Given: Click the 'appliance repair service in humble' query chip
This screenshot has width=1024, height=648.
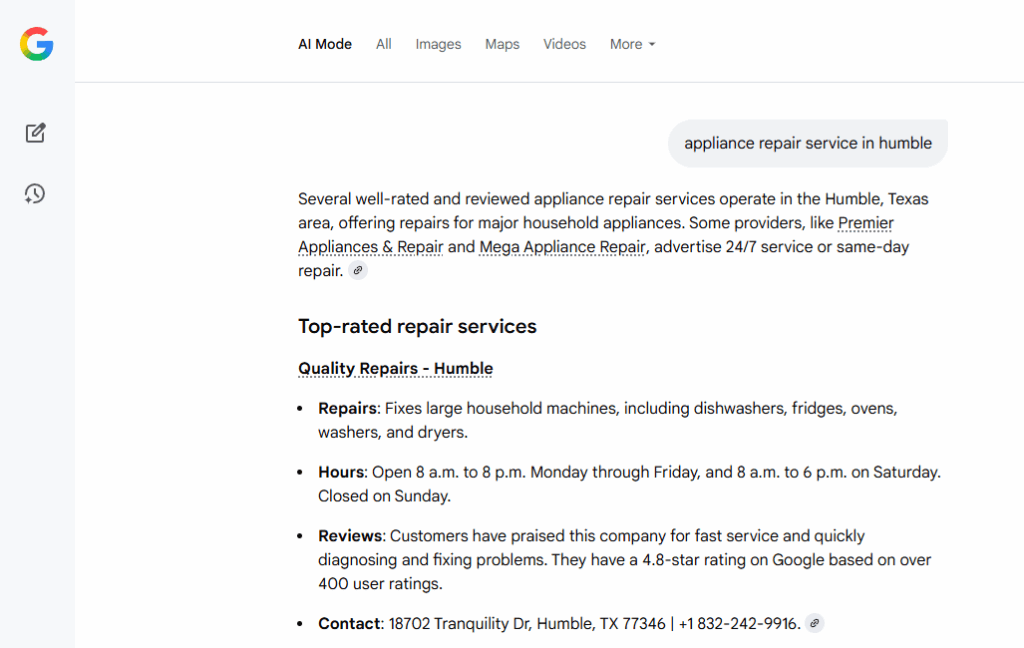Looking at the screenshot, I should (807, 143).
